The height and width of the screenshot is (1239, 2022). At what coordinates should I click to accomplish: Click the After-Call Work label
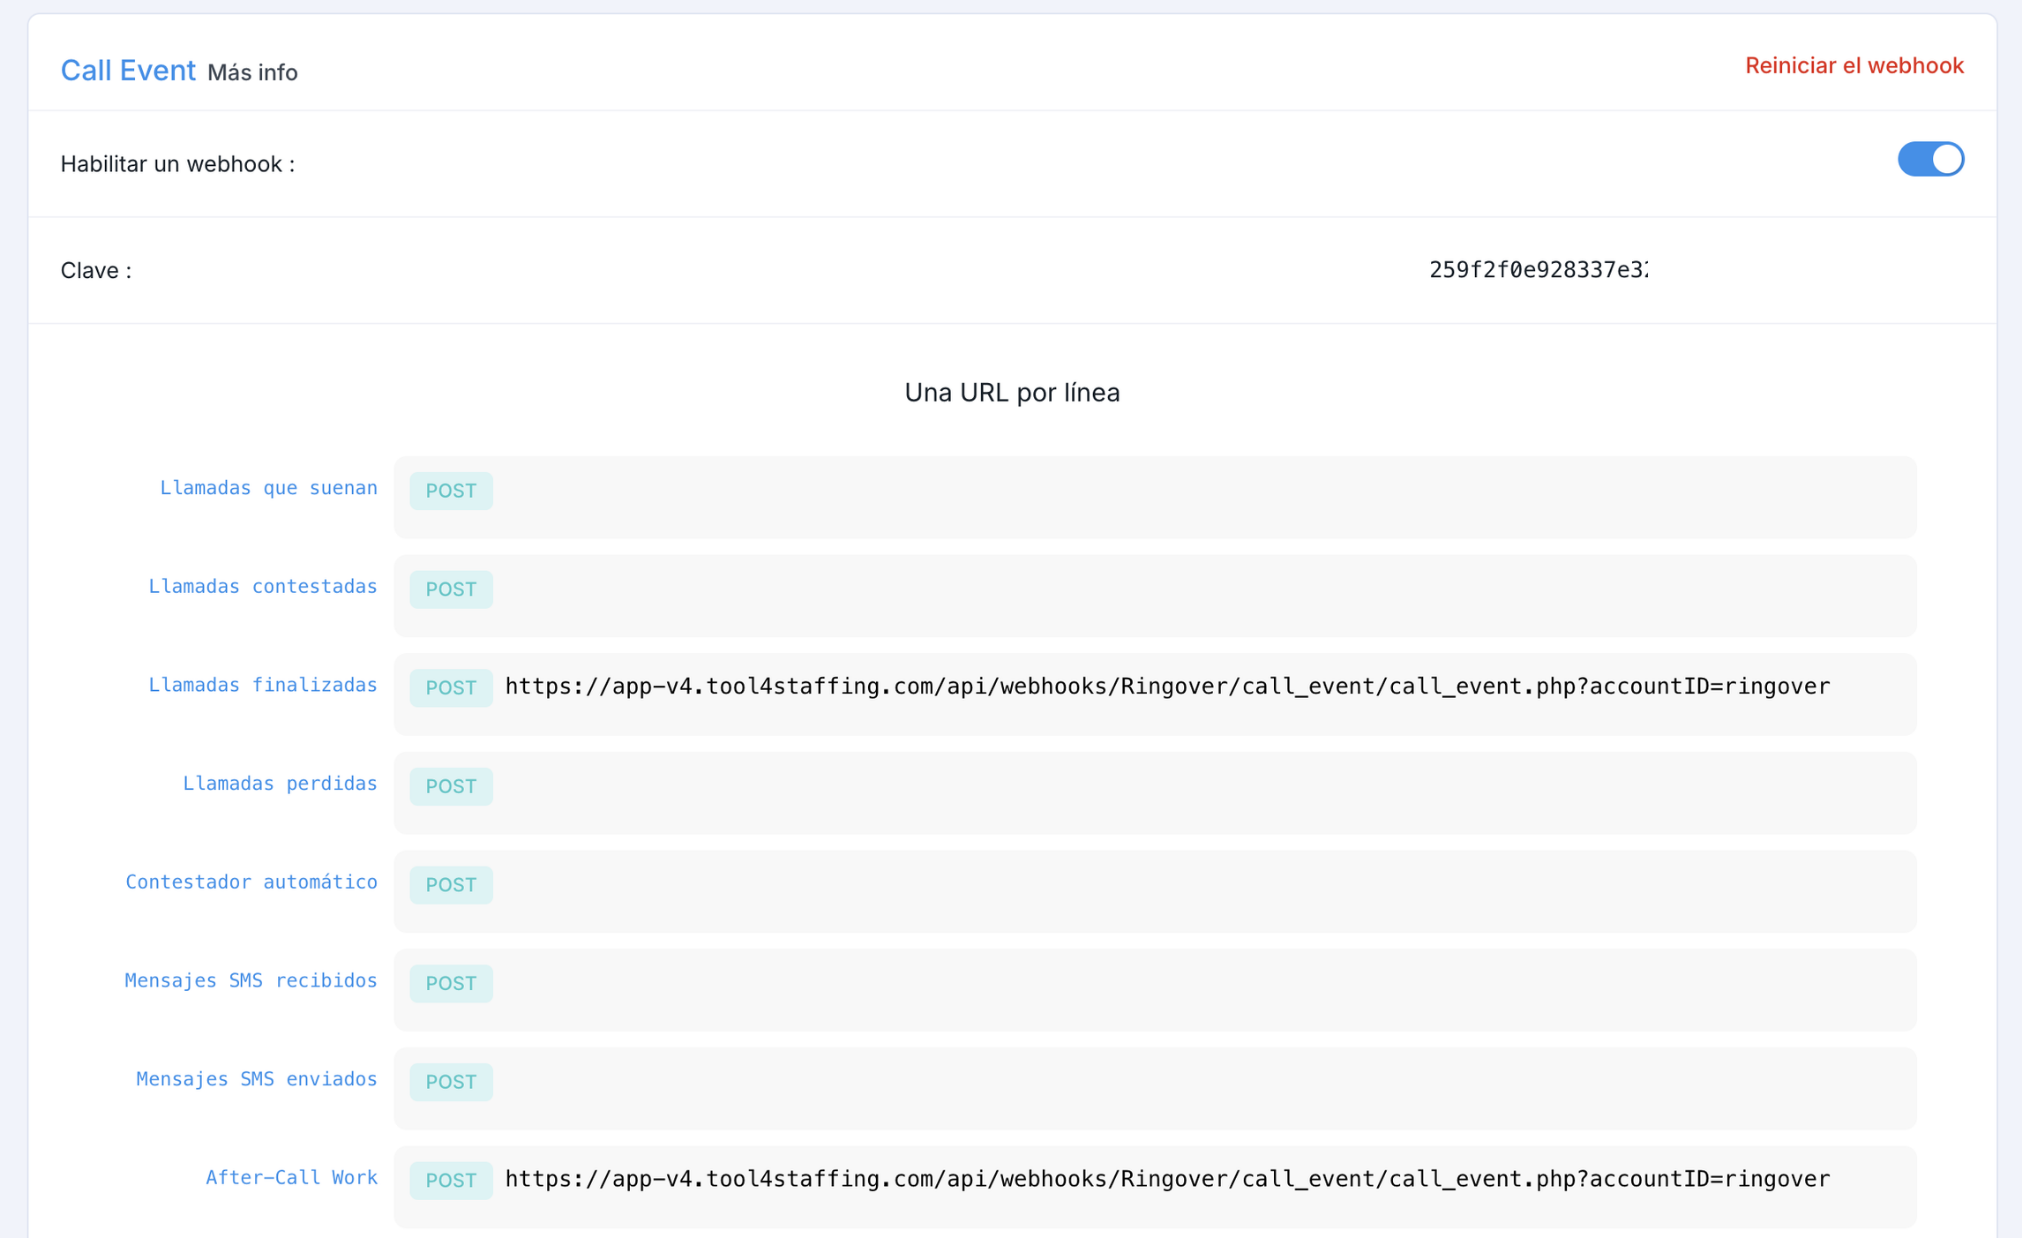pyautogui.click(x=291, y=1178)
